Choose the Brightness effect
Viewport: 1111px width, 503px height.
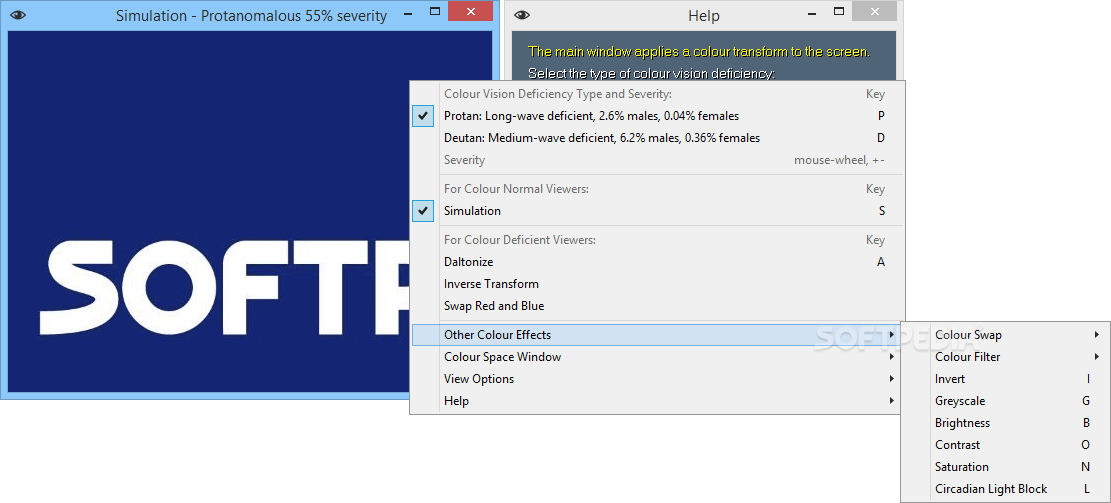[962, 423]
